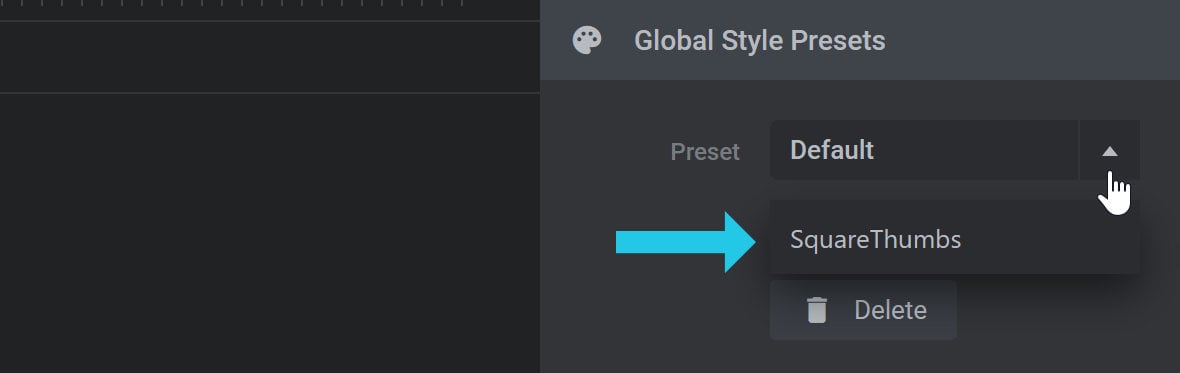The image size is (1180, 373).
Task: Click the empty strip beneath the ruler
Action: [269, 57]
